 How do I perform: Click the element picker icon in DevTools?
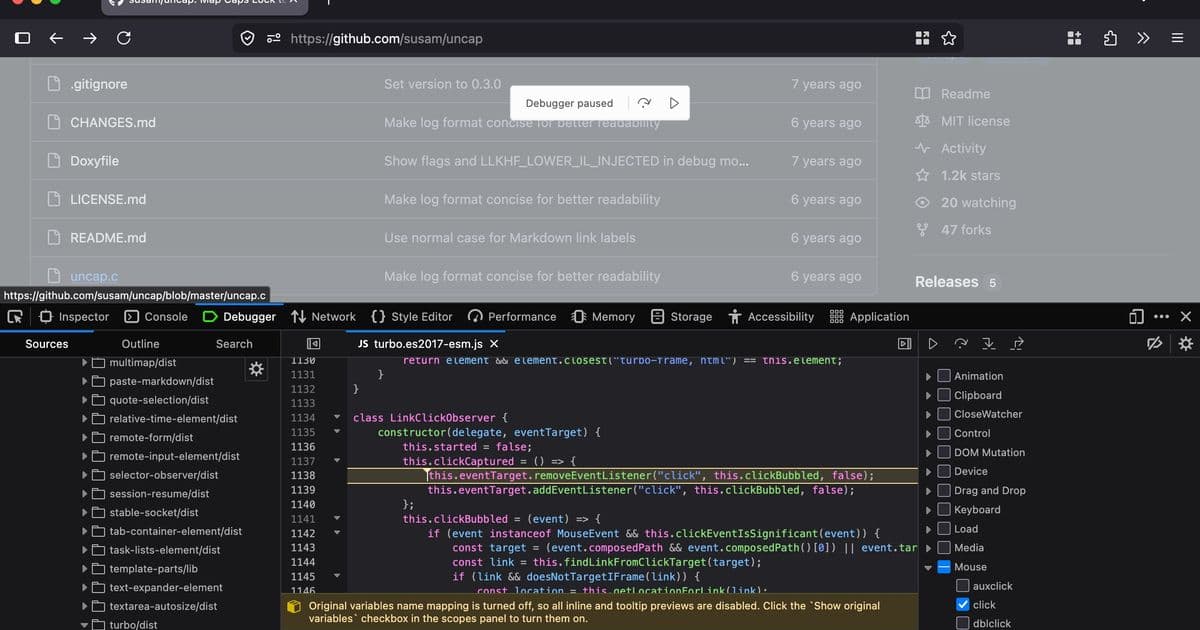pyautogui.click(x=16, y=317)
